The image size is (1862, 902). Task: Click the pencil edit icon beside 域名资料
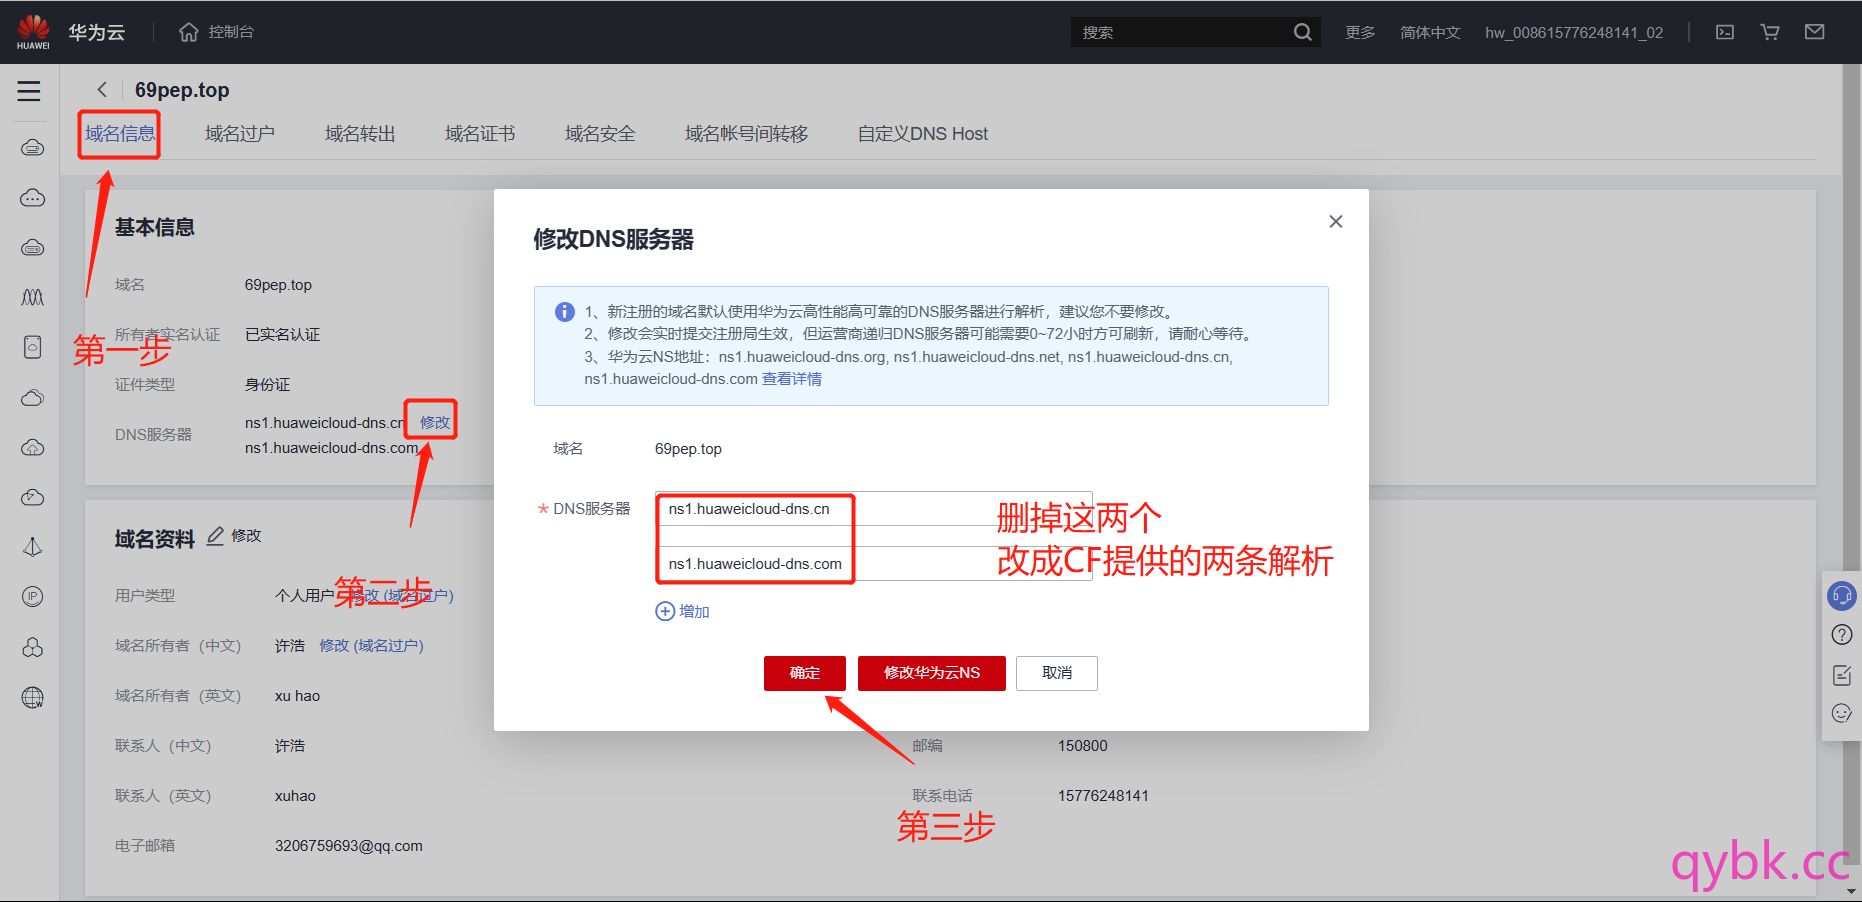[x=215, y=536]
